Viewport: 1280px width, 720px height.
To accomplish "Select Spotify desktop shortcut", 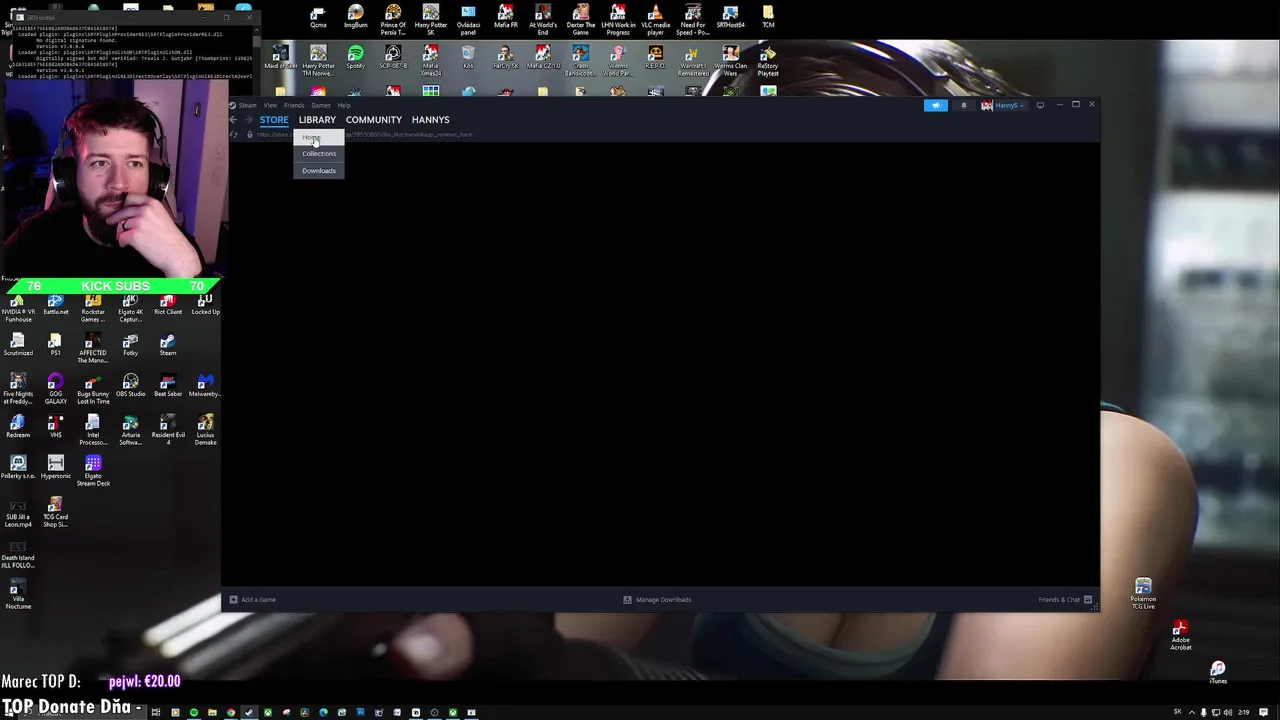I will 355,58.
